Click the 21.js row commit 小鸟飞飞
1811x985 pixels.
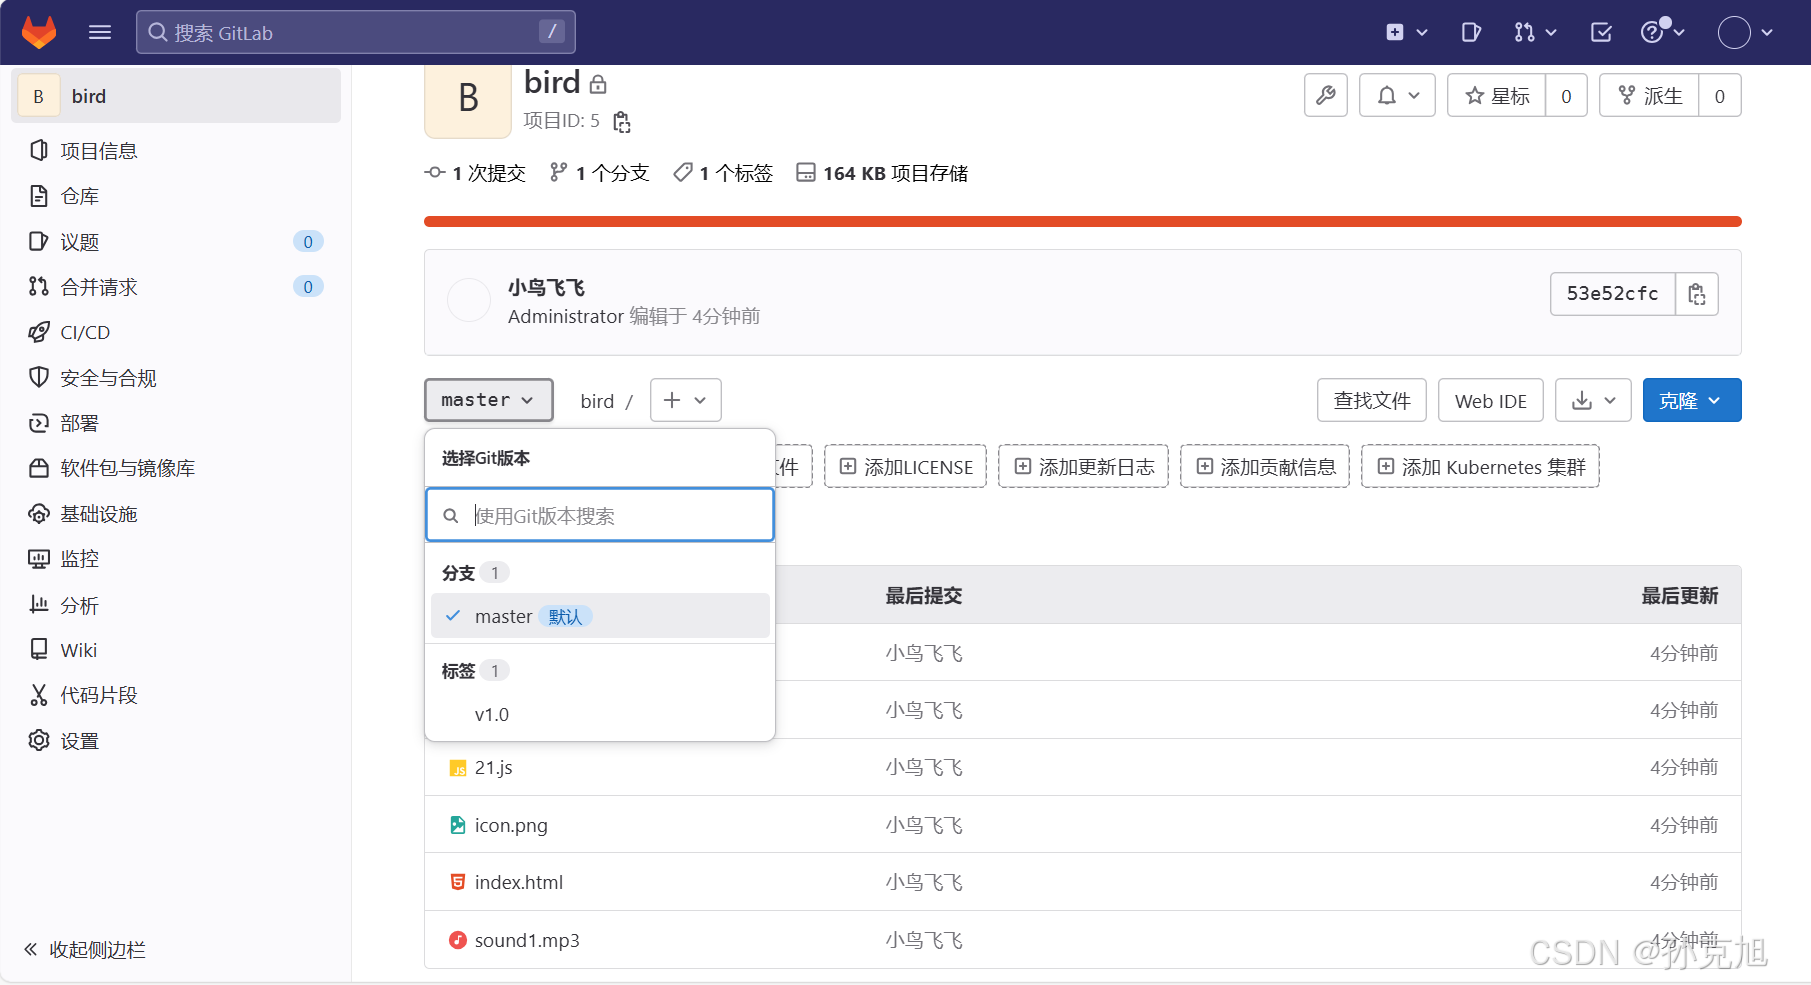924,768
